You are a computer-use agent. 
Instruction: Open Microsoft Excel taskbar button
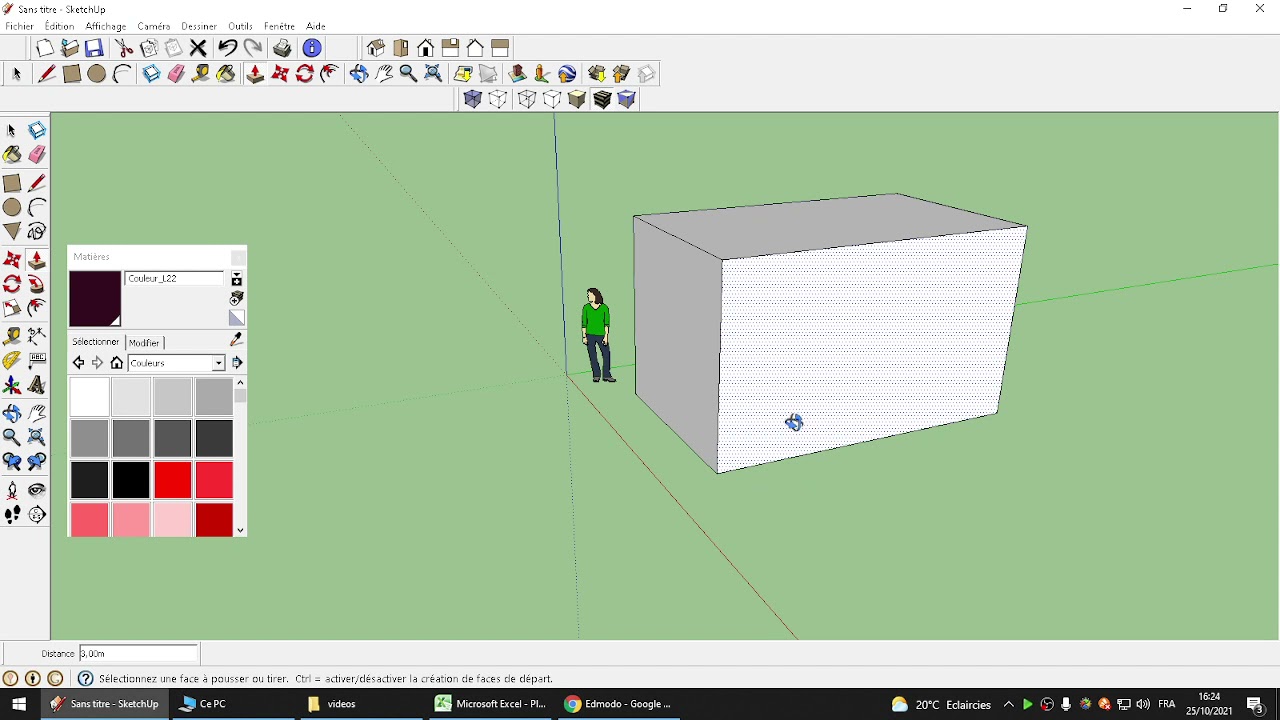(492, 704)
